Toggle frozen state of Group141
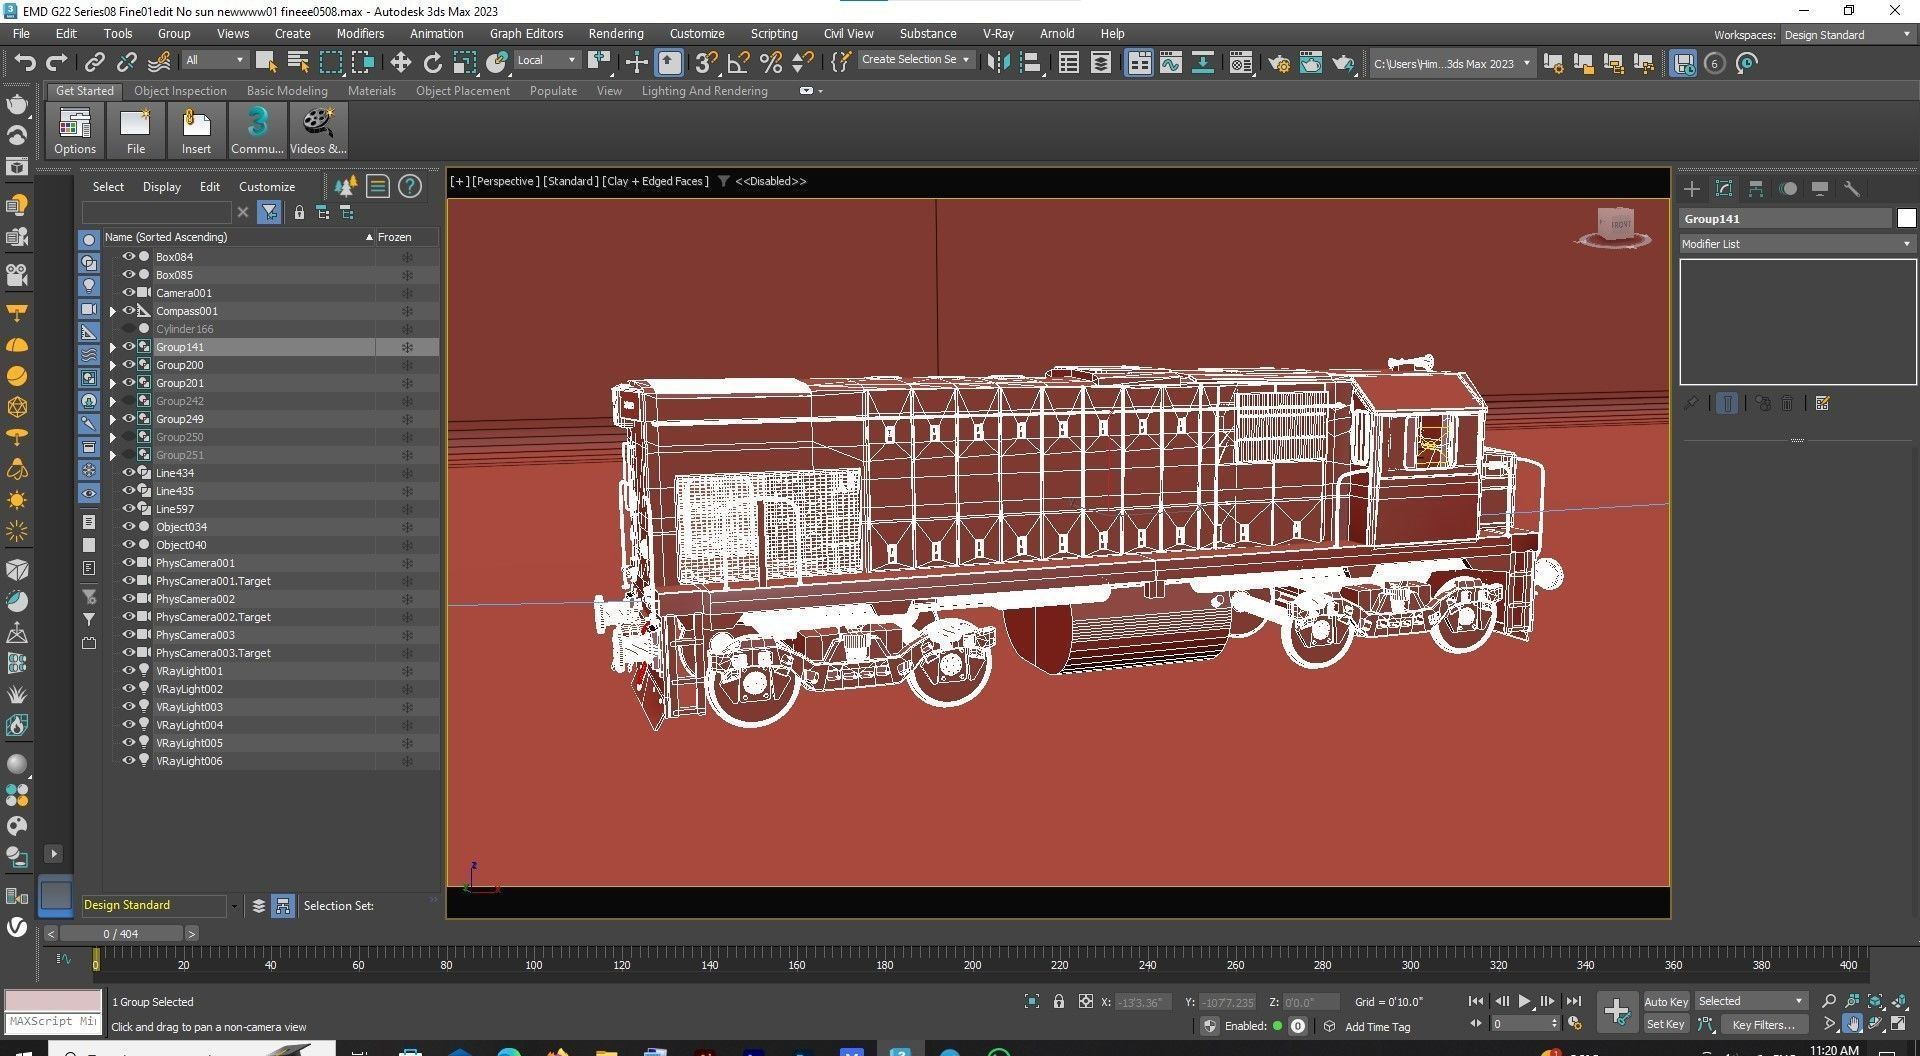Viewport: 1920px width, 1056px height. click(407, 347)
